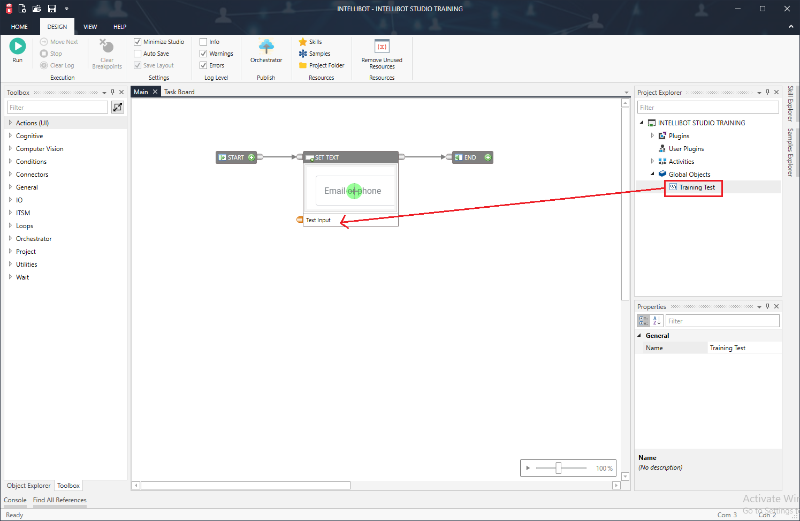Open Orchestrator publish icon
800x521 pixels.
tap(267, 48)
